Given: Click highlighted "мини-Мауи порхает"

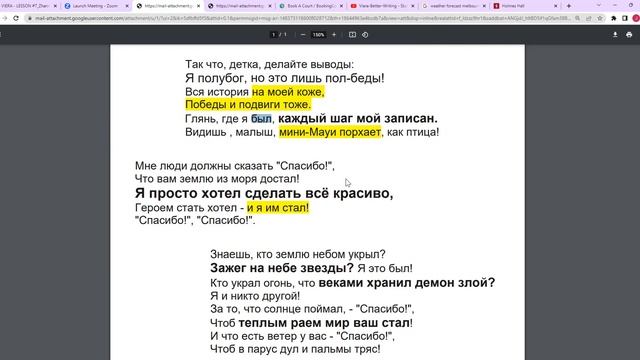Looking at the screenshot, I should click(x=330, y=132).
